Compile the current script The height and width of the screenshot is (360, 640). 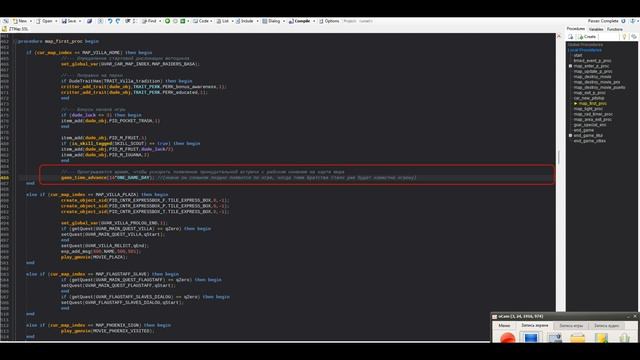click(299, 21)
